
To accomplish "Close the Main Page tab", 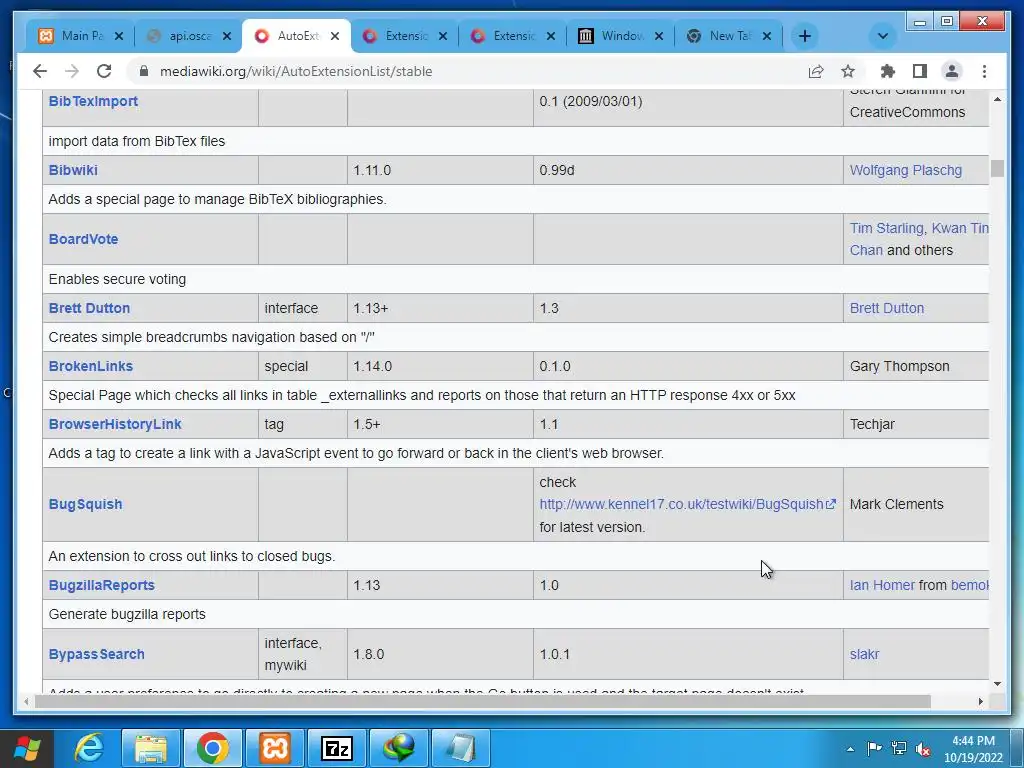I will click(x=119, y=37).
